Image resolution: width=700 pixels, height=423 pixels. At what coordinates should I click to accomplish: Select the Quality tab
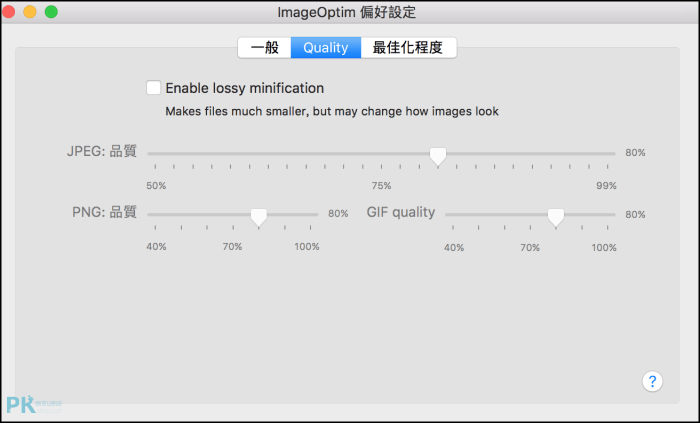click(x=326, y=48)
